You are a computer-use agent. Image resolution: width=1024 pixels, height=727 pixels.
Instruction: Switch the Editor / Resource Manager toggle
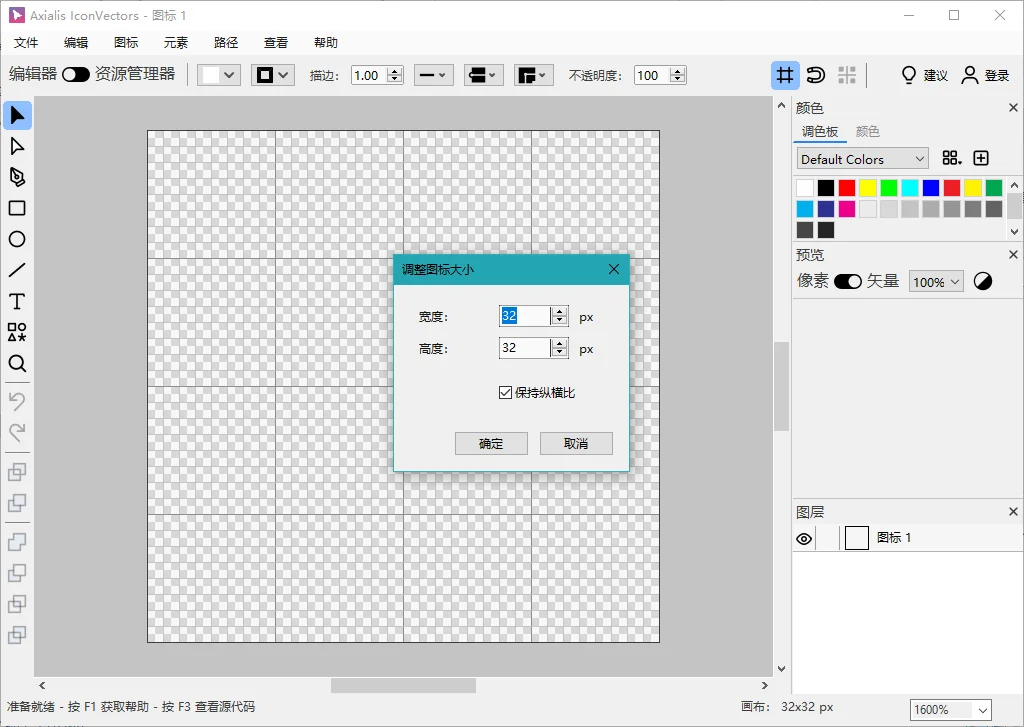76,74
